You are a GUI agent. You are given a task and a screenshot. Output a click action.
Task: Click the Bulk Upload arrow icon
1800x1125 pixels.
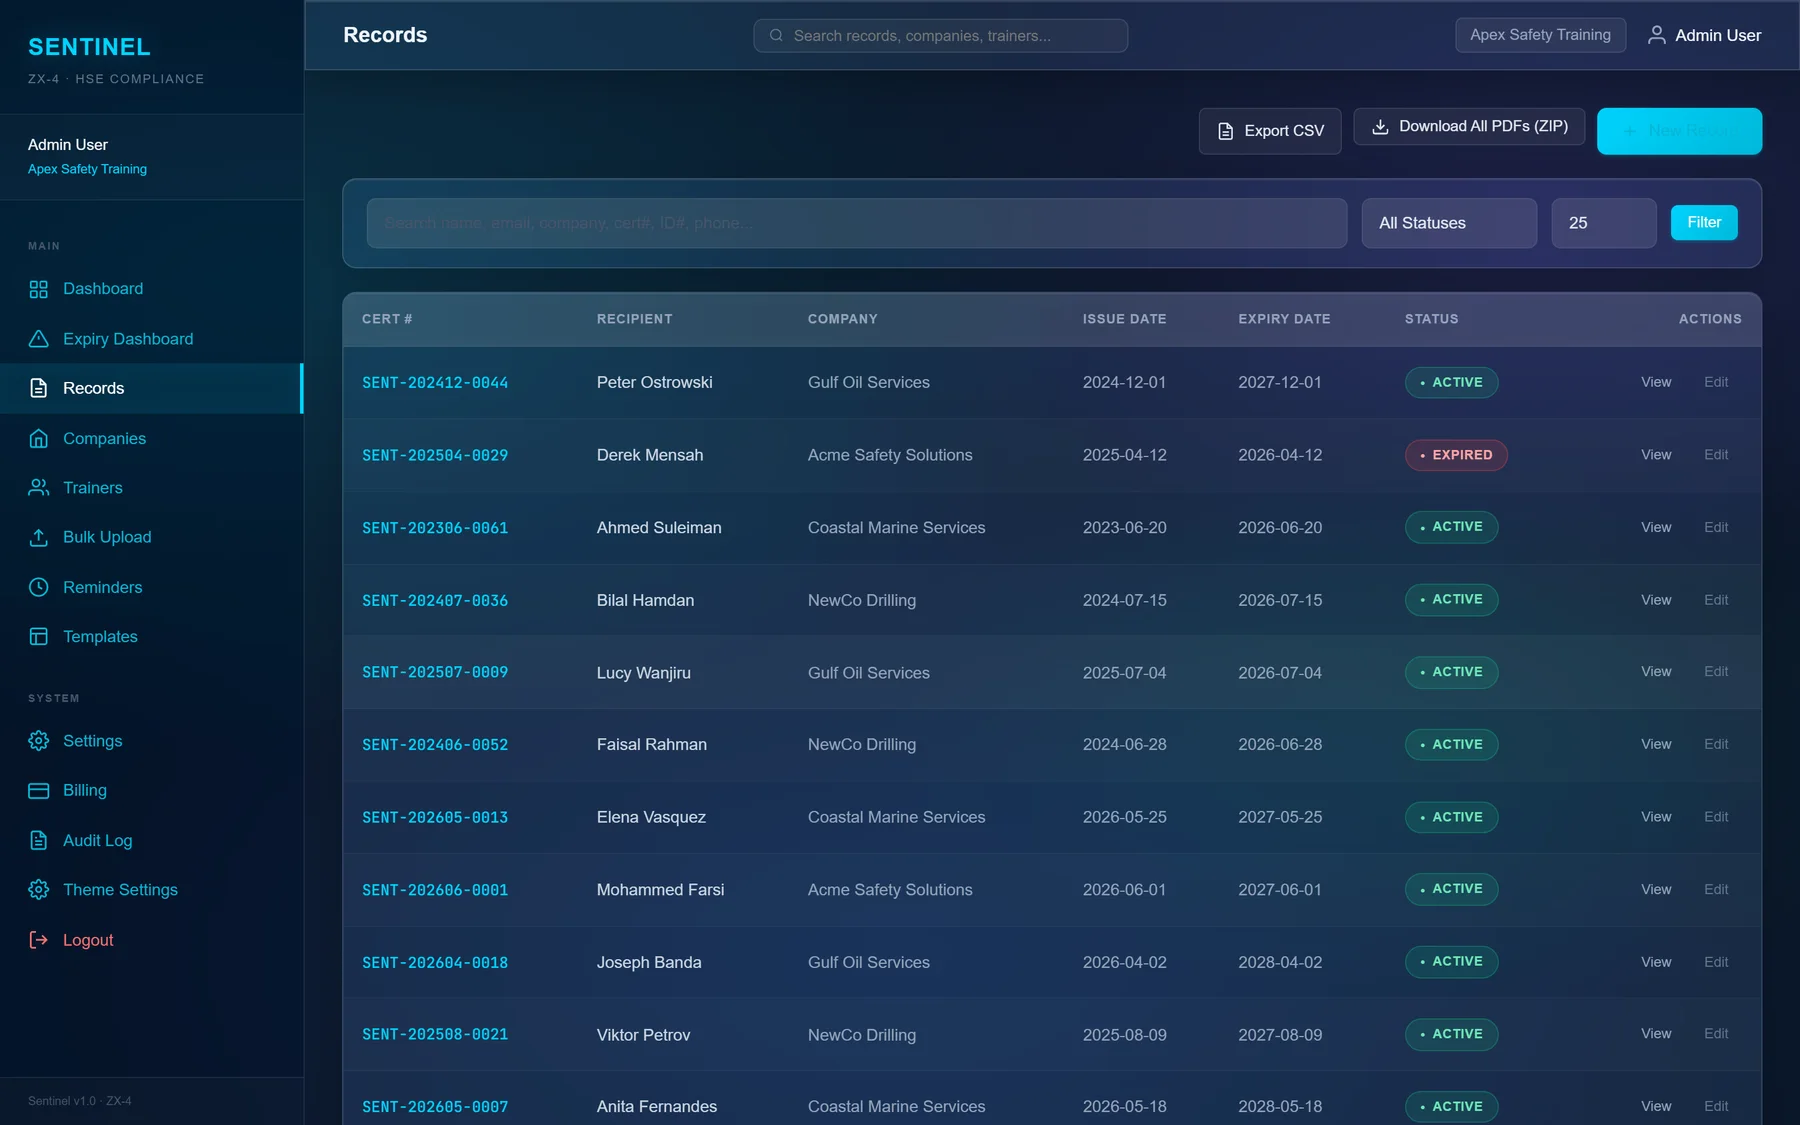click(39, 537)
